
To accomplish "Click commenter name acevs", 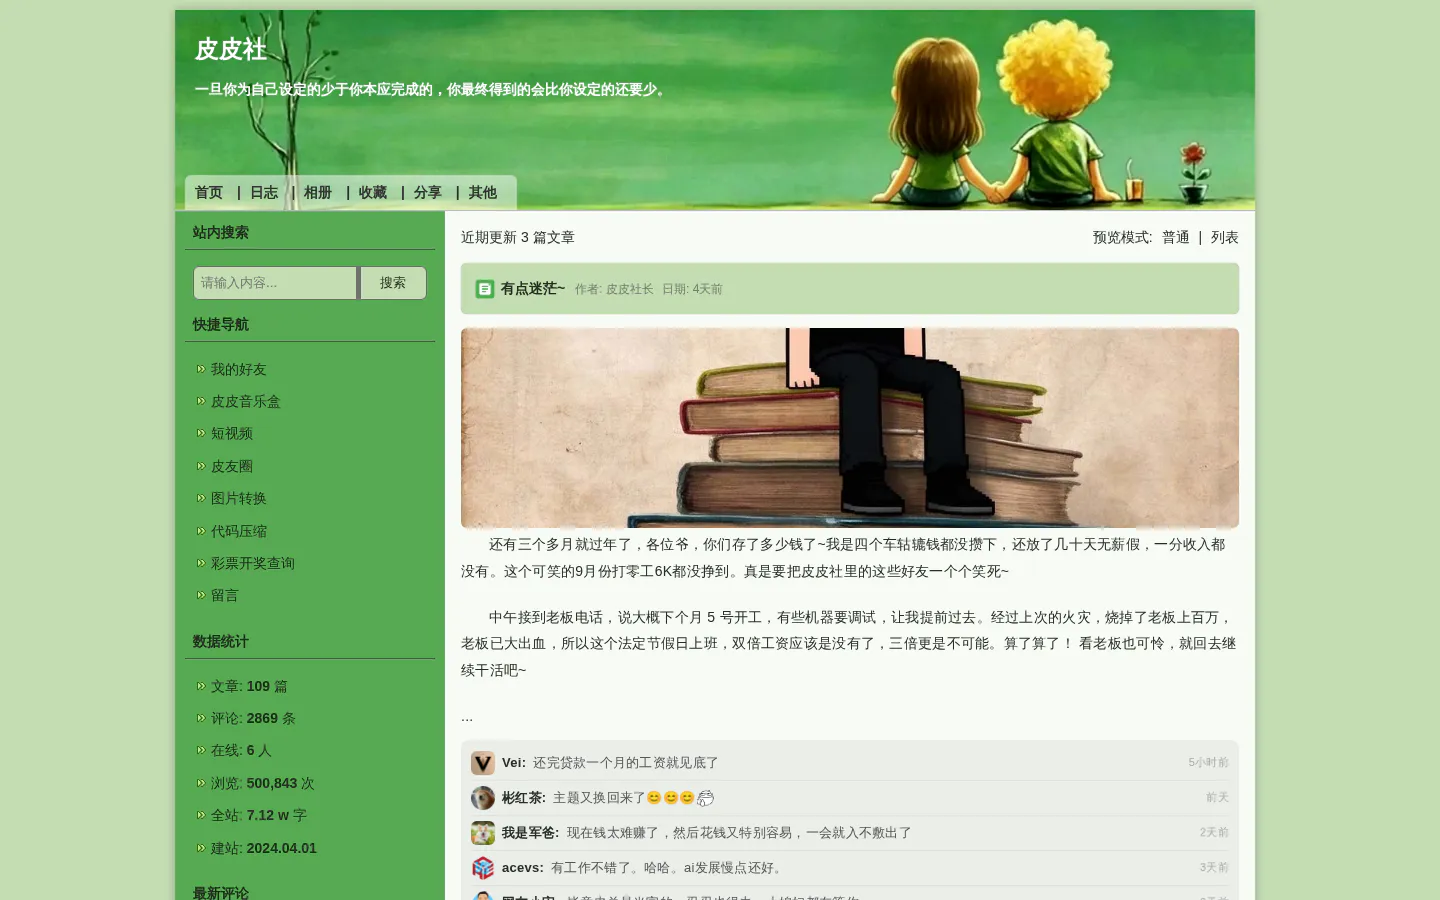I will pyautogui.click(x=523, y=868).
